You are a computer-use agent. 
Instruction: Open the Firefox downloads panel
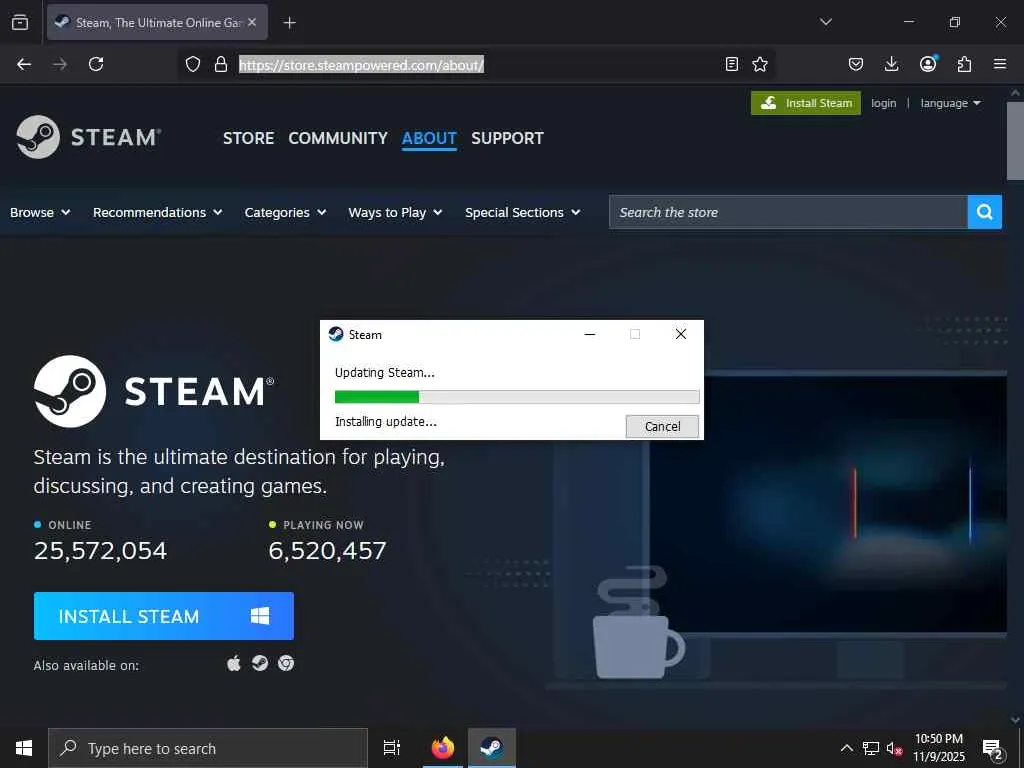(891, 64)
